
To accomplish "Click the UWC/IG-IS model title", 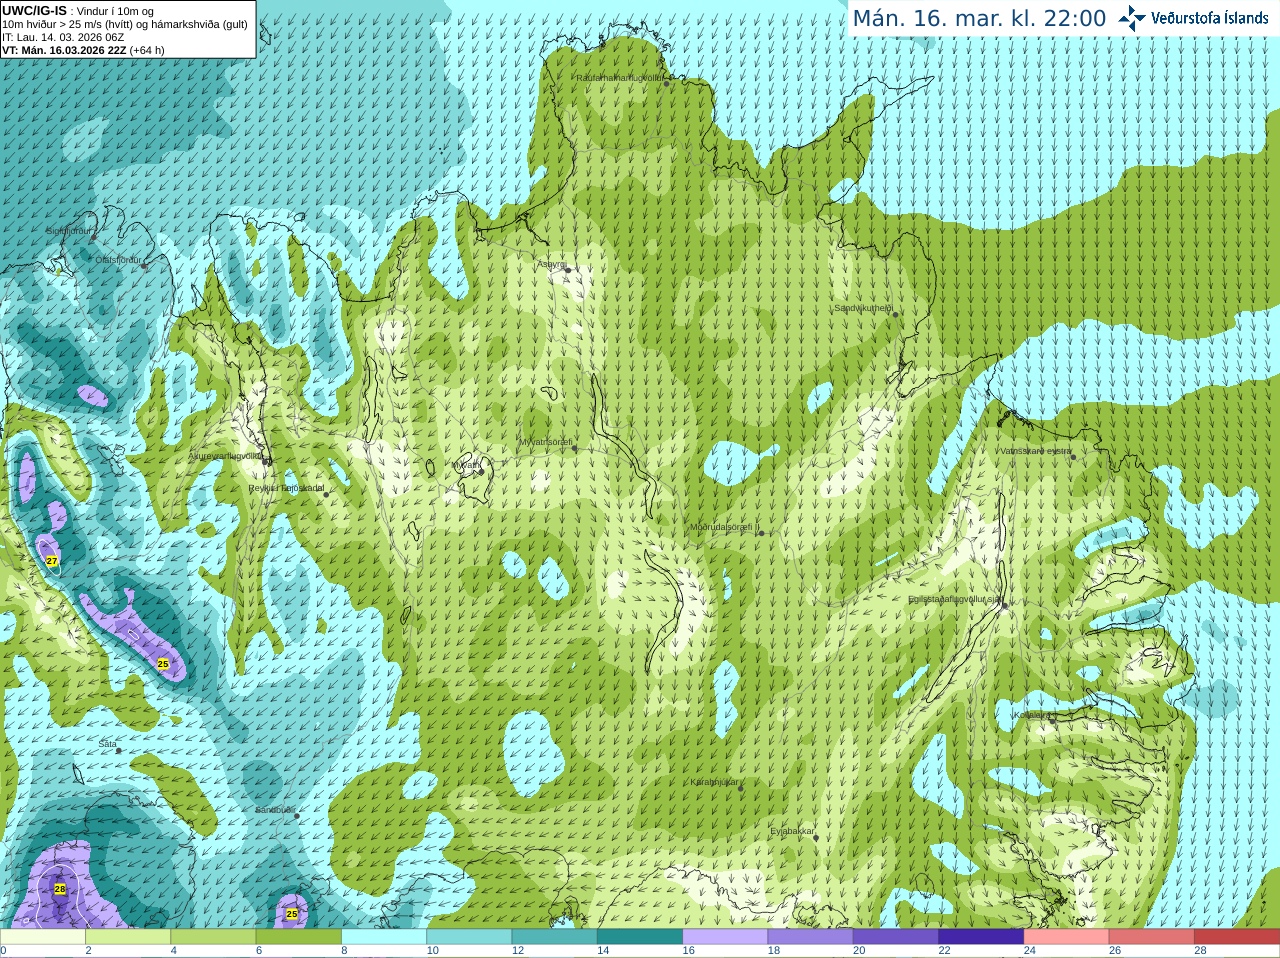I will (34, 11).
